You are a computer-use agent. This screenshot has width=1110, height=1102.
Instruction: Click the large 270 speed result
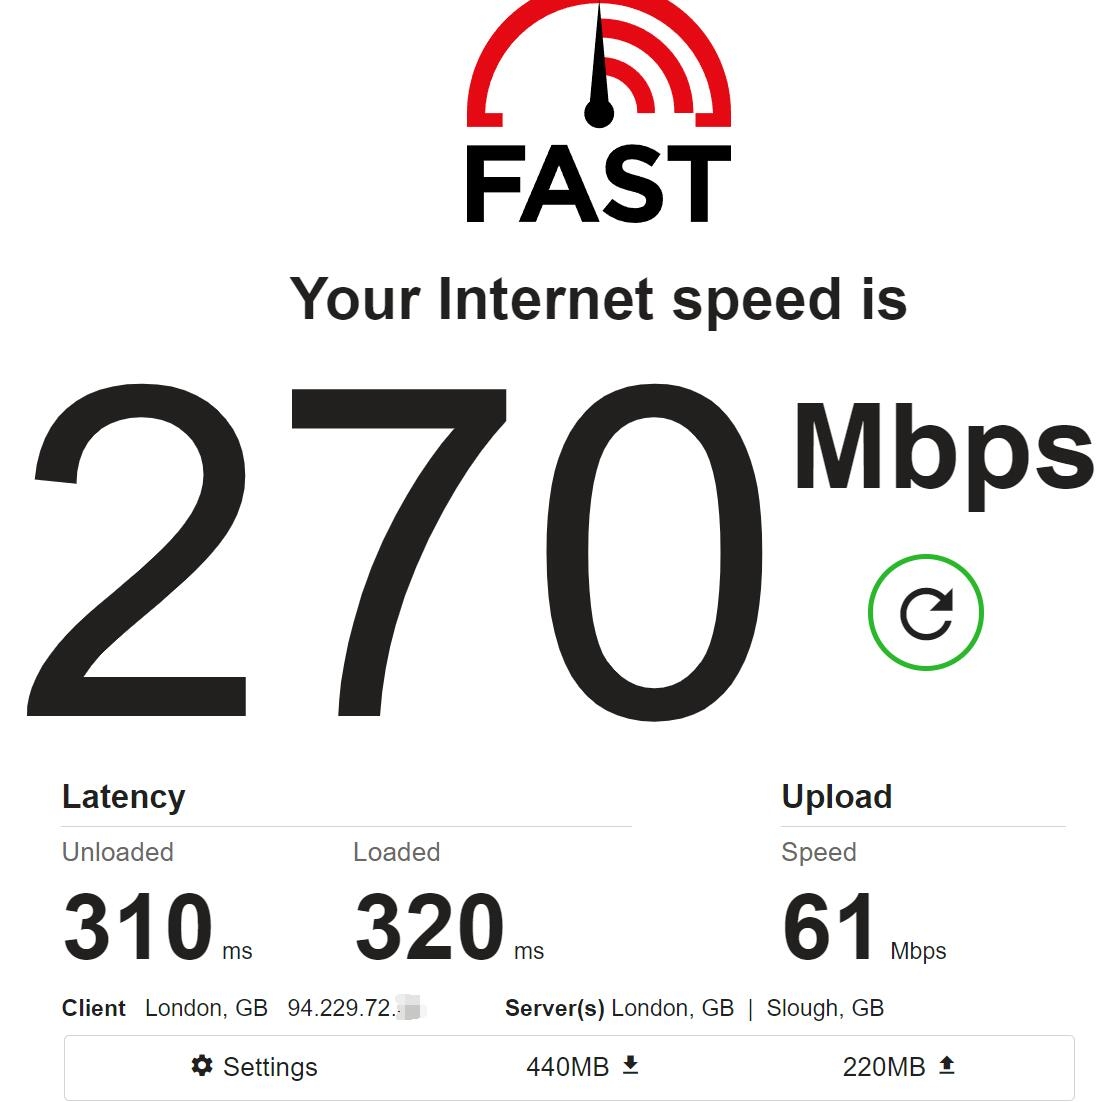[x=395, y=552]
